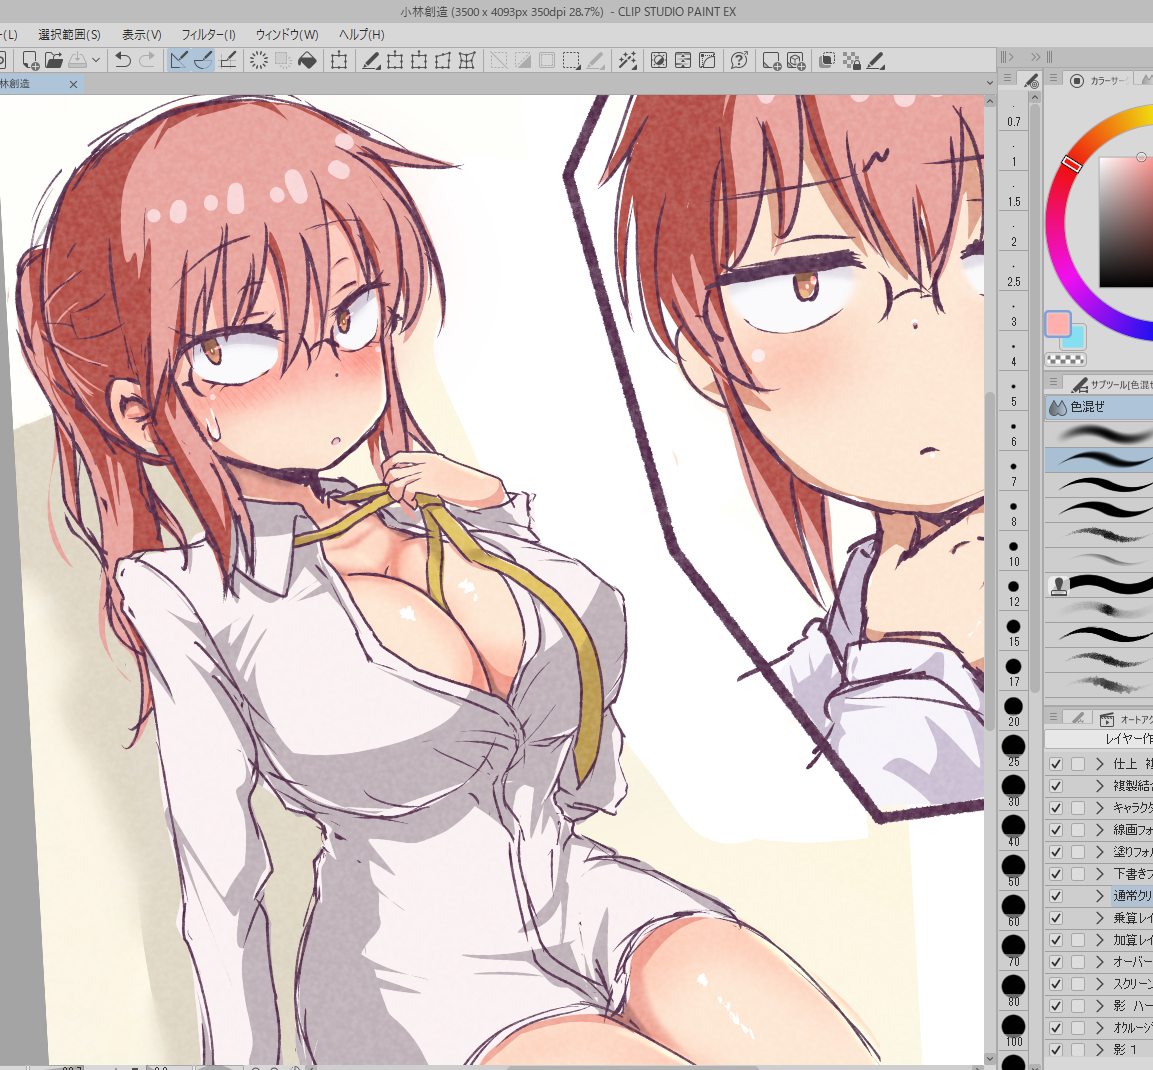The height and width of the screenshot is (1070, 1153).
Task: Select the transparent checkered color swatch
Action: [1065, 360]
